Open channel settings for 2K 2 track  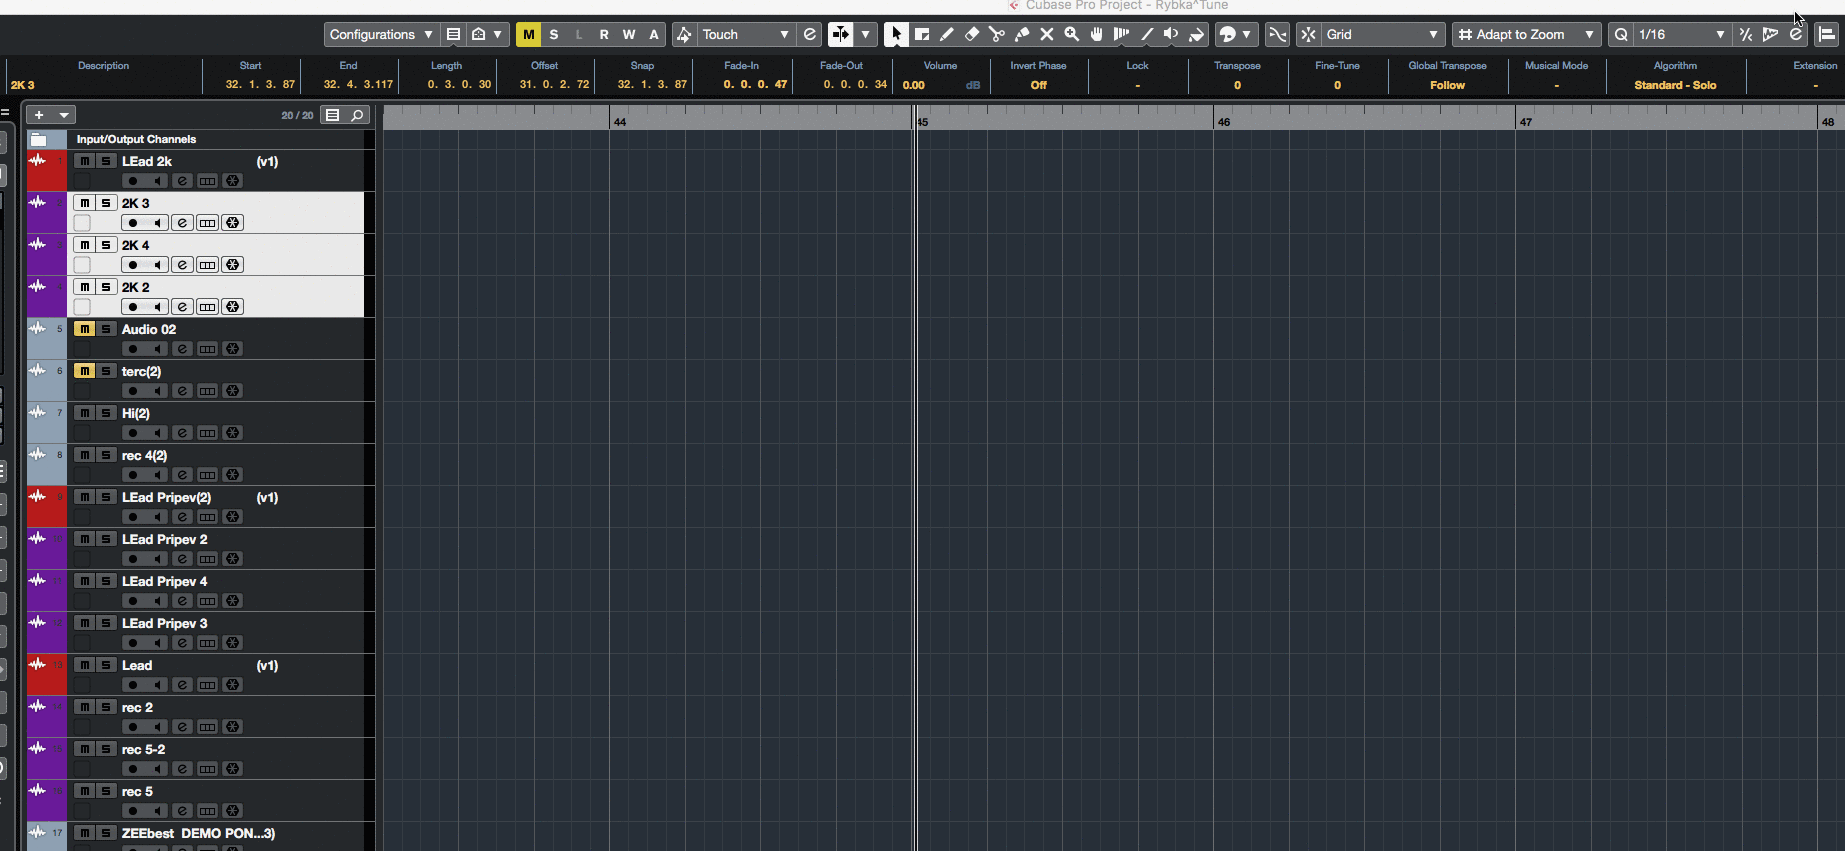tap(182, 307)
